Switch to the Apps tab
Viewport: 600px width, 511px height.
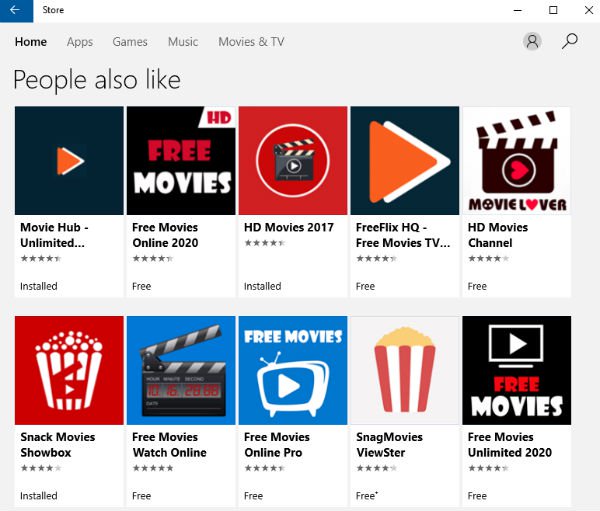pos(80,42)
